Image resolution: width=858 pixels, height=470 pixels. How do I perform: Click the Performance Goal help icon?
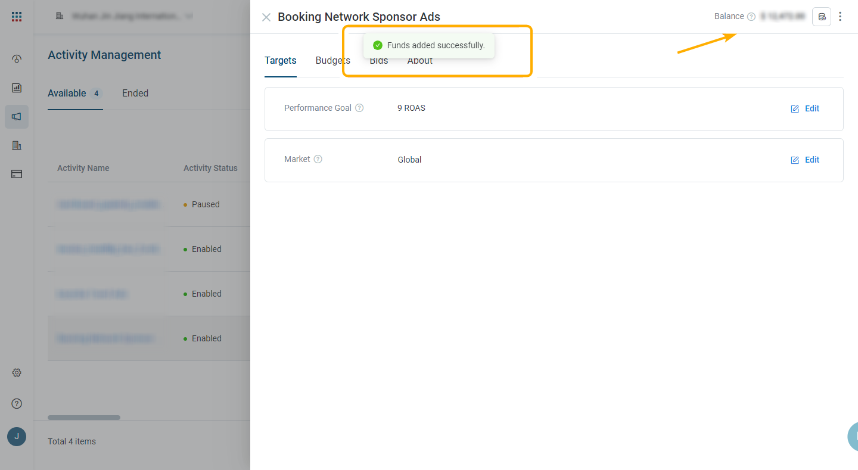coord(360,108)
